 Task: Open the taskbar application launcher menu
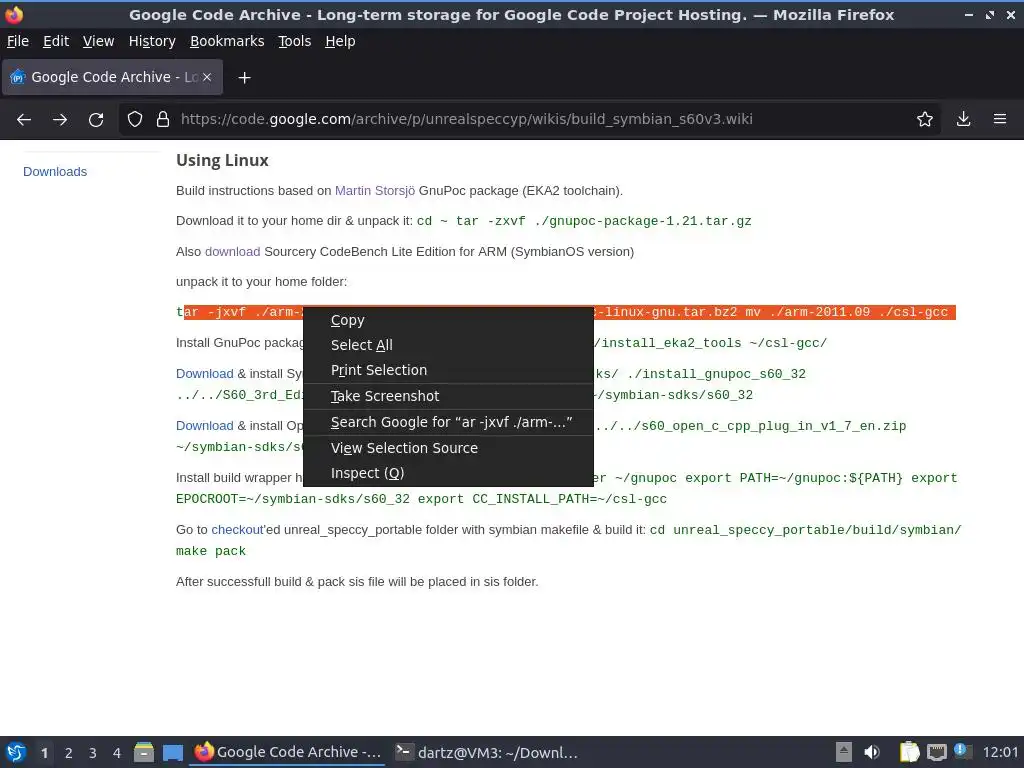16,752
